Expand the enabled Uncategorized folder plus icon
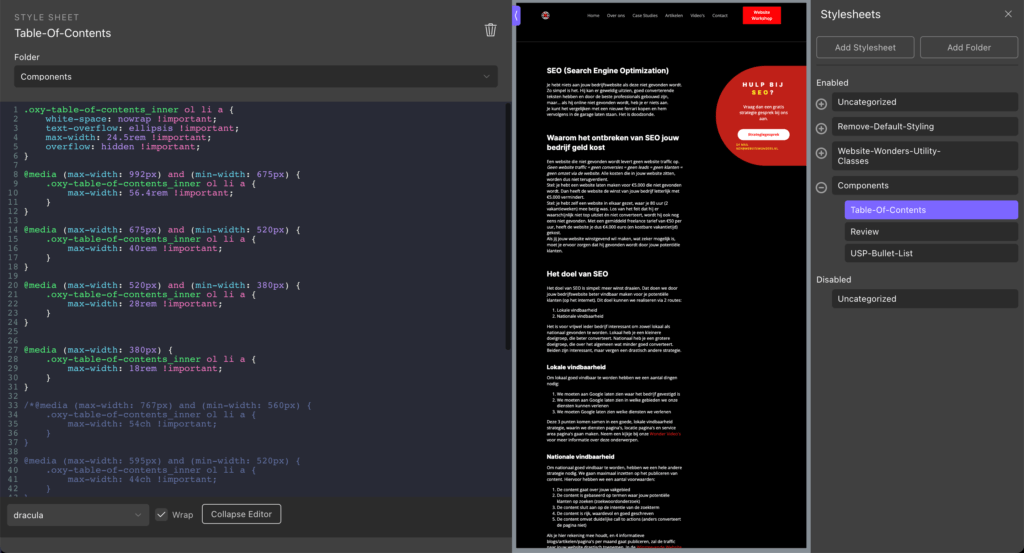This screenshot has width=1024, height=553. pos(822,103)
